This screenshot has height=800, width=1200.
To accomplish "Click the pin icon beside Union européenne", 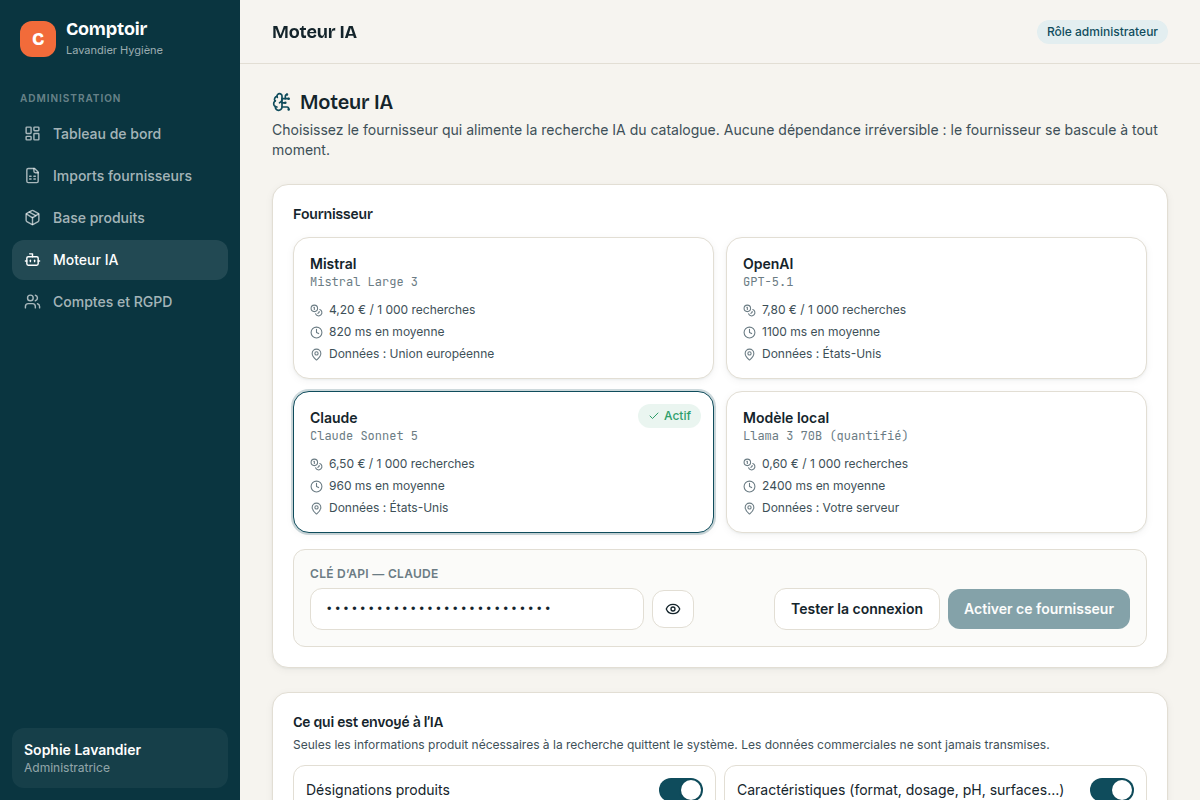I will click(x=317, y=354).
